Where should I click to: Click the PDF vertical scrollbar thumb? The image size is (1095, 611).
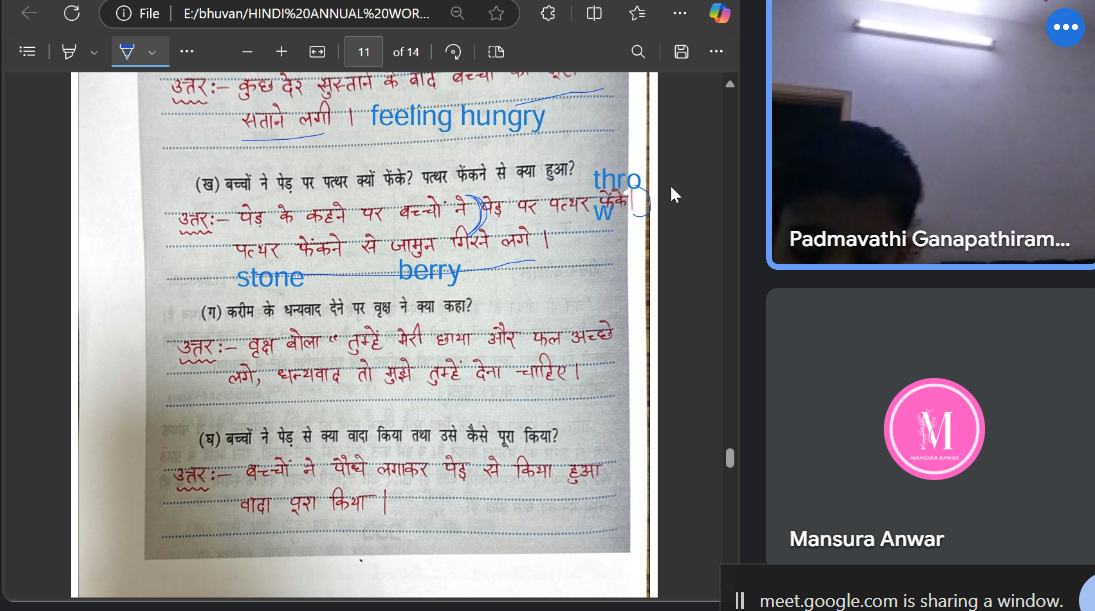(x=730, y=458)
